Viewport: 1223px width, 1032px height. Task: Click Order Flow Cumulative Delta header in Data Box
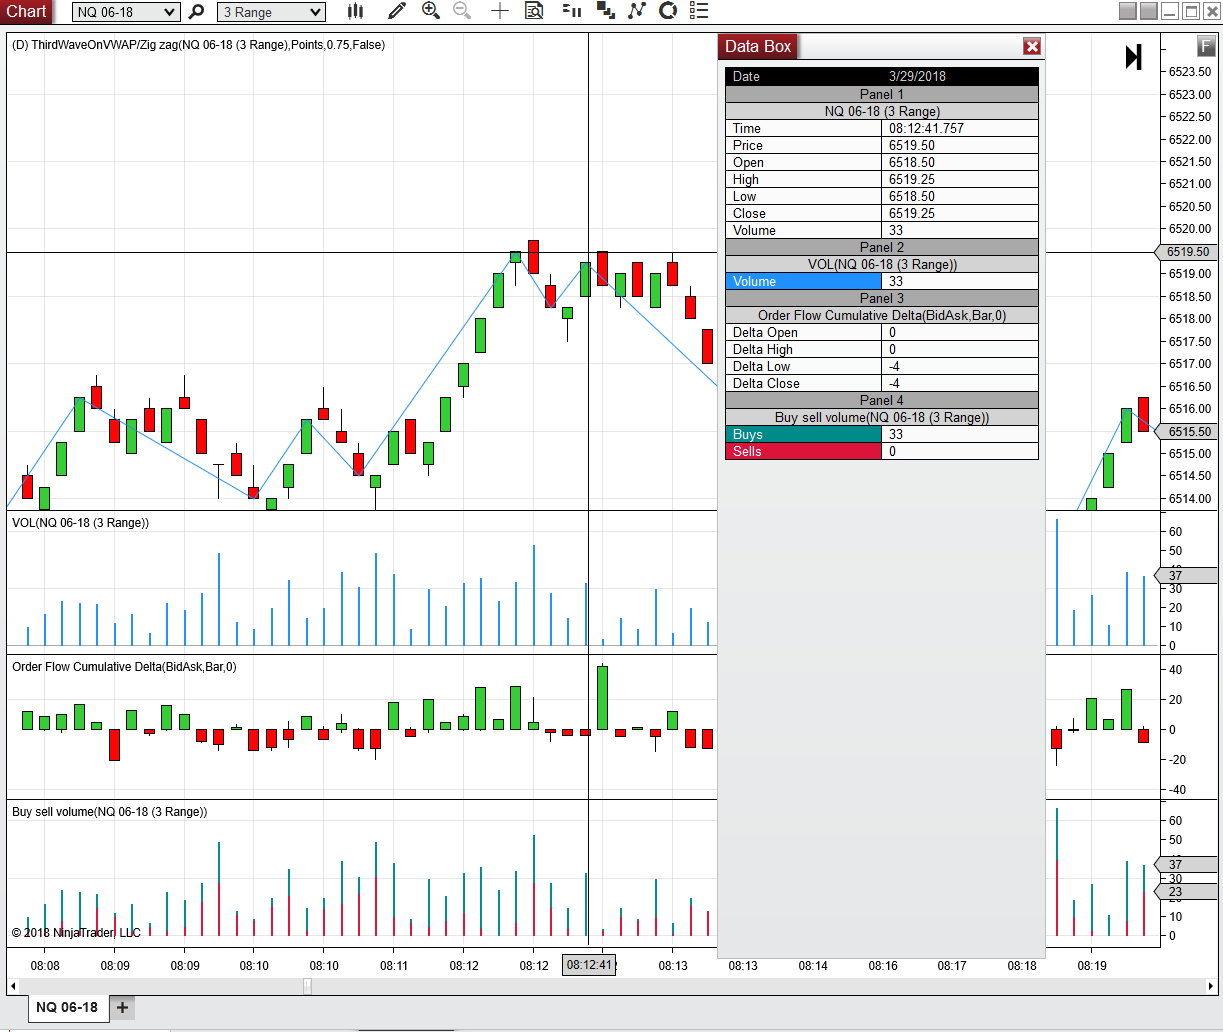pos(882,315)
